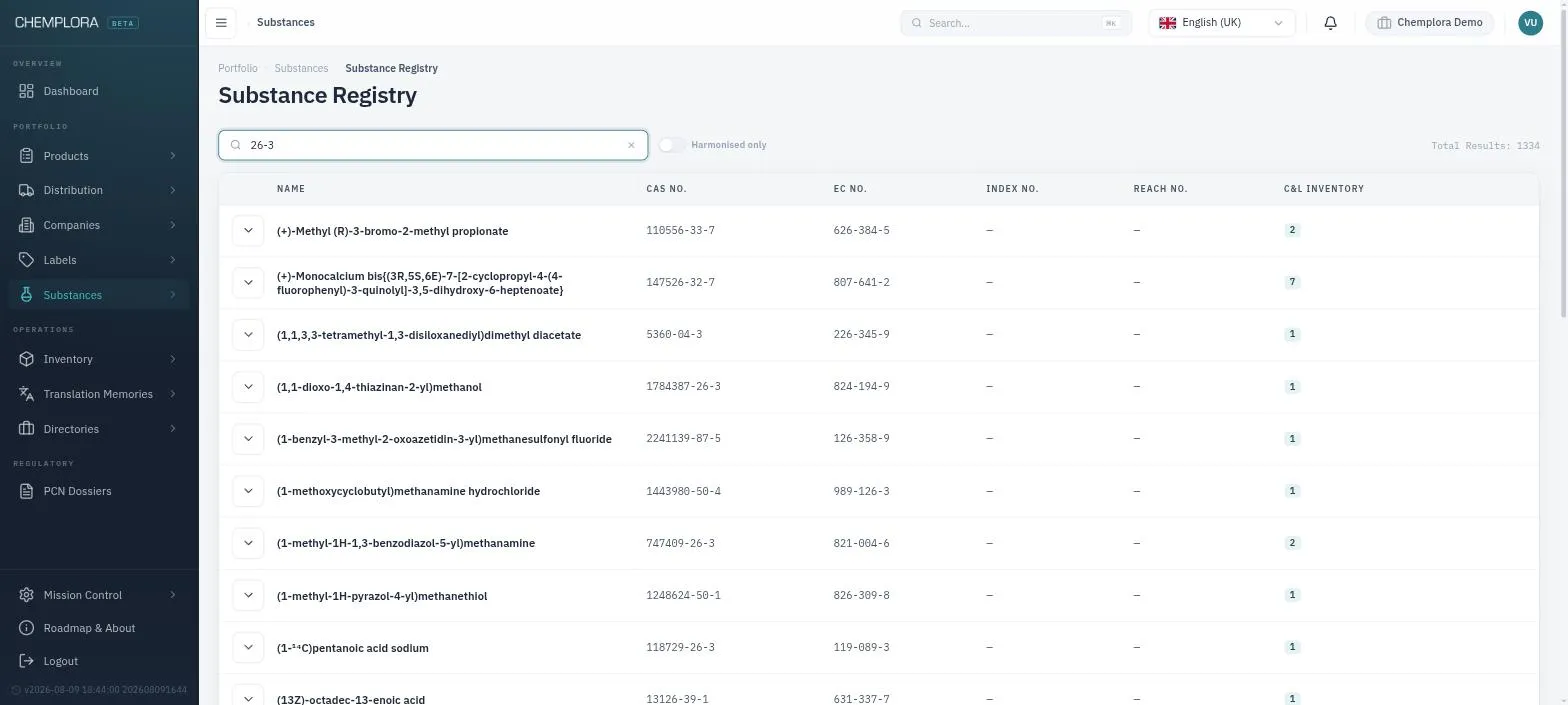
Task: Click the Substances header title in top bar
Action: [x=285, y=22]
